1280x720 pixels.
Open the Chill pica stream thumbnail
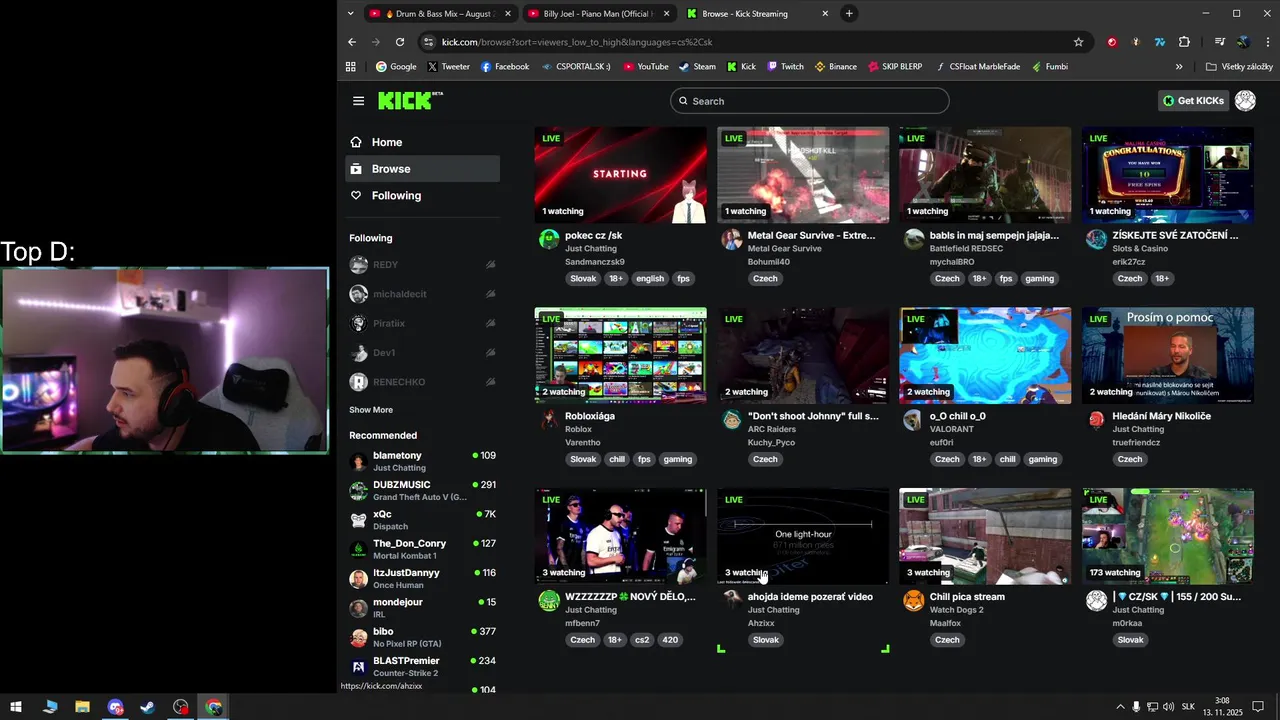(985, 536)
